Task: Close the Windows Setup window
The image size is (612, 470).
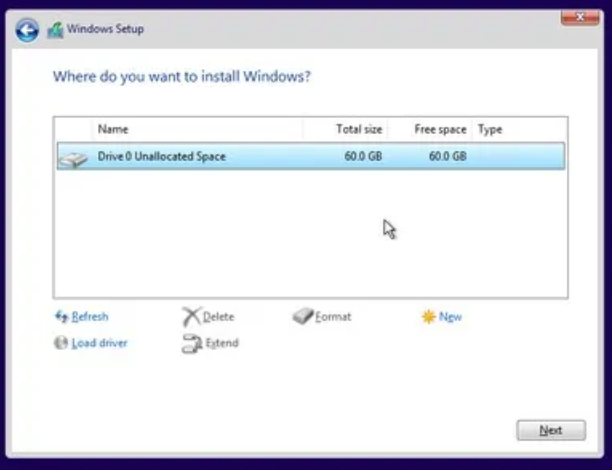Action: point(580,17)
